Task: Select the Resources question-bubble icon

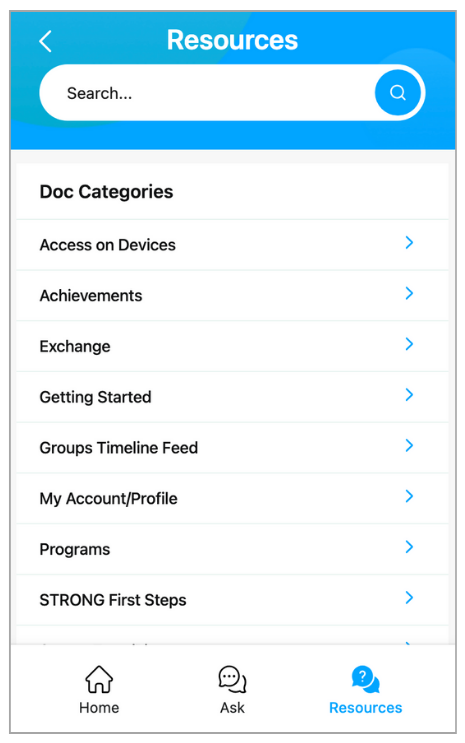Action: coord(365,679)
